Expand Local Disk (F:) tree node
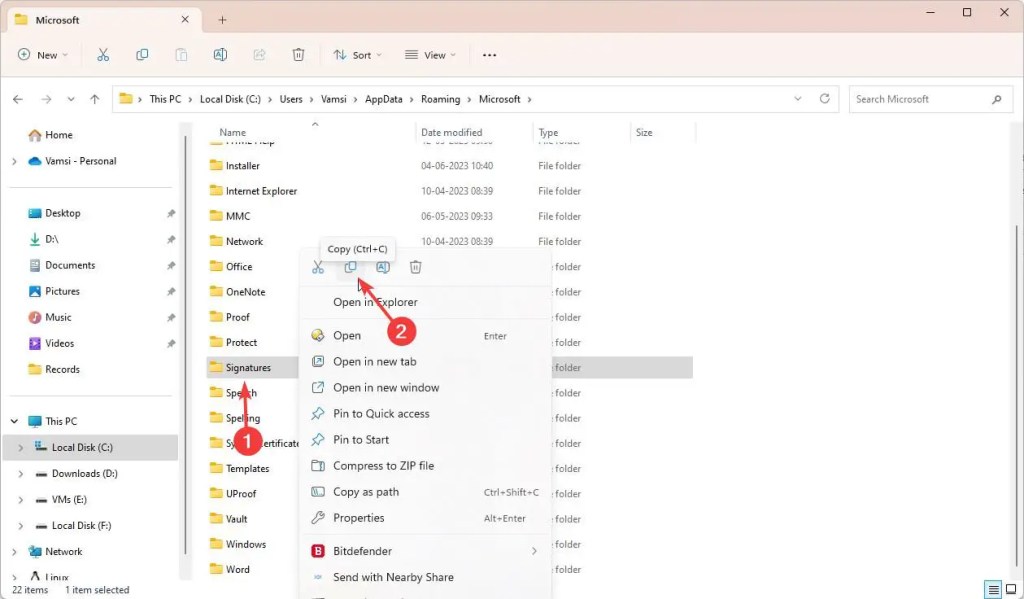 click(20, 526)
